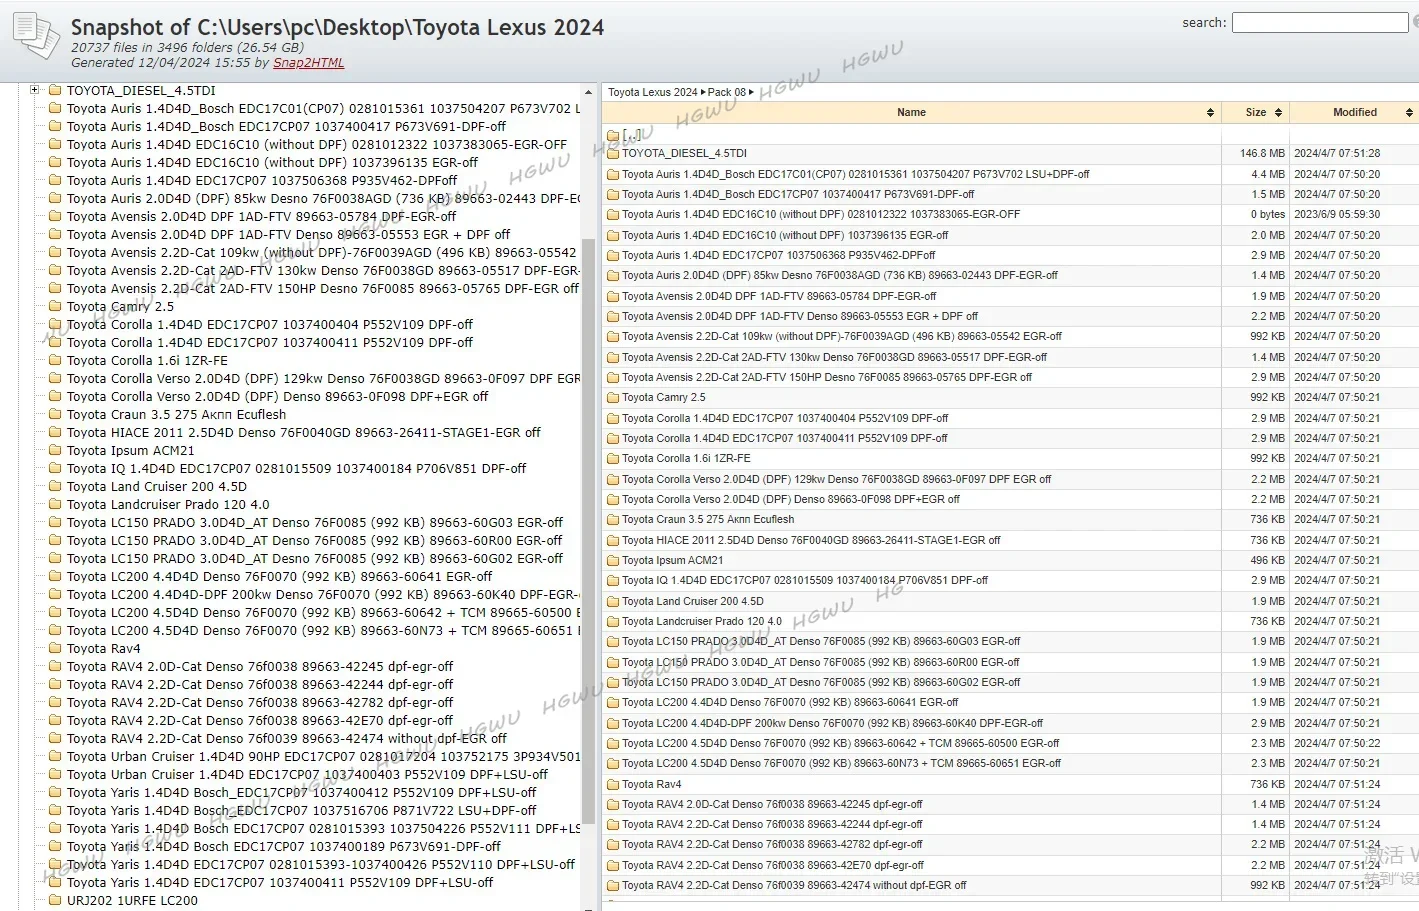Click tree folder icon for Toyota Rav4
Image resolution: width=1419 pixels, height=911 pixels.
click(x=56, y=648)
